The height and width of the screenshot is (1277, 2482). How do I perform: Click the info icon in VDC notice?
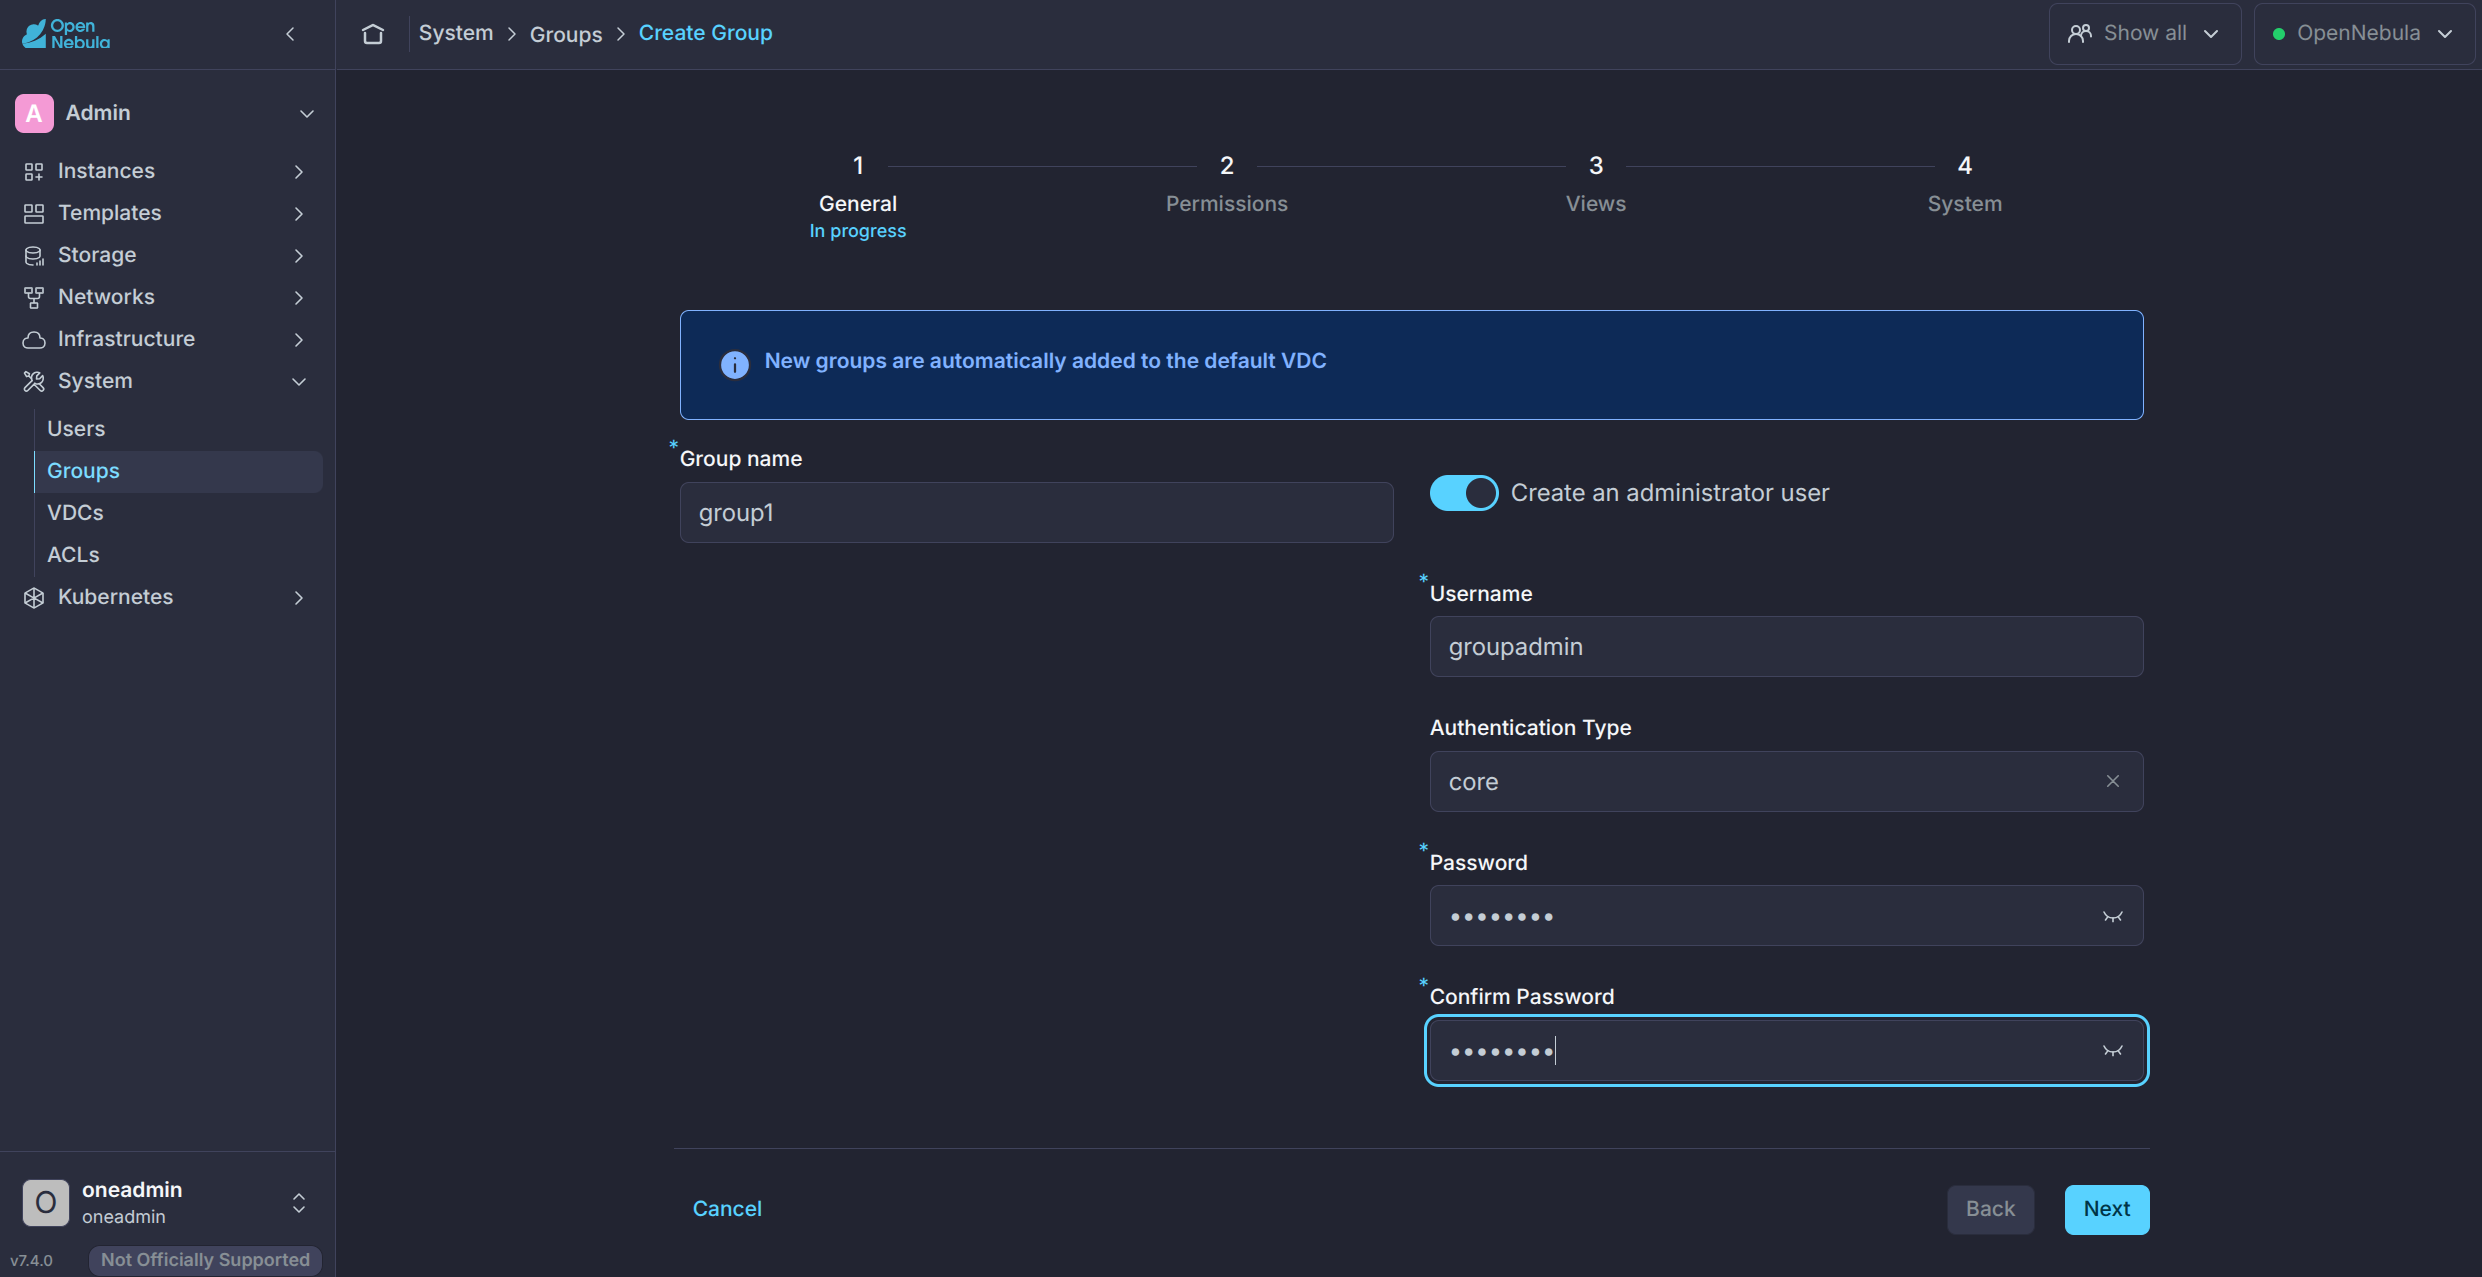click(x=735, y=364)
